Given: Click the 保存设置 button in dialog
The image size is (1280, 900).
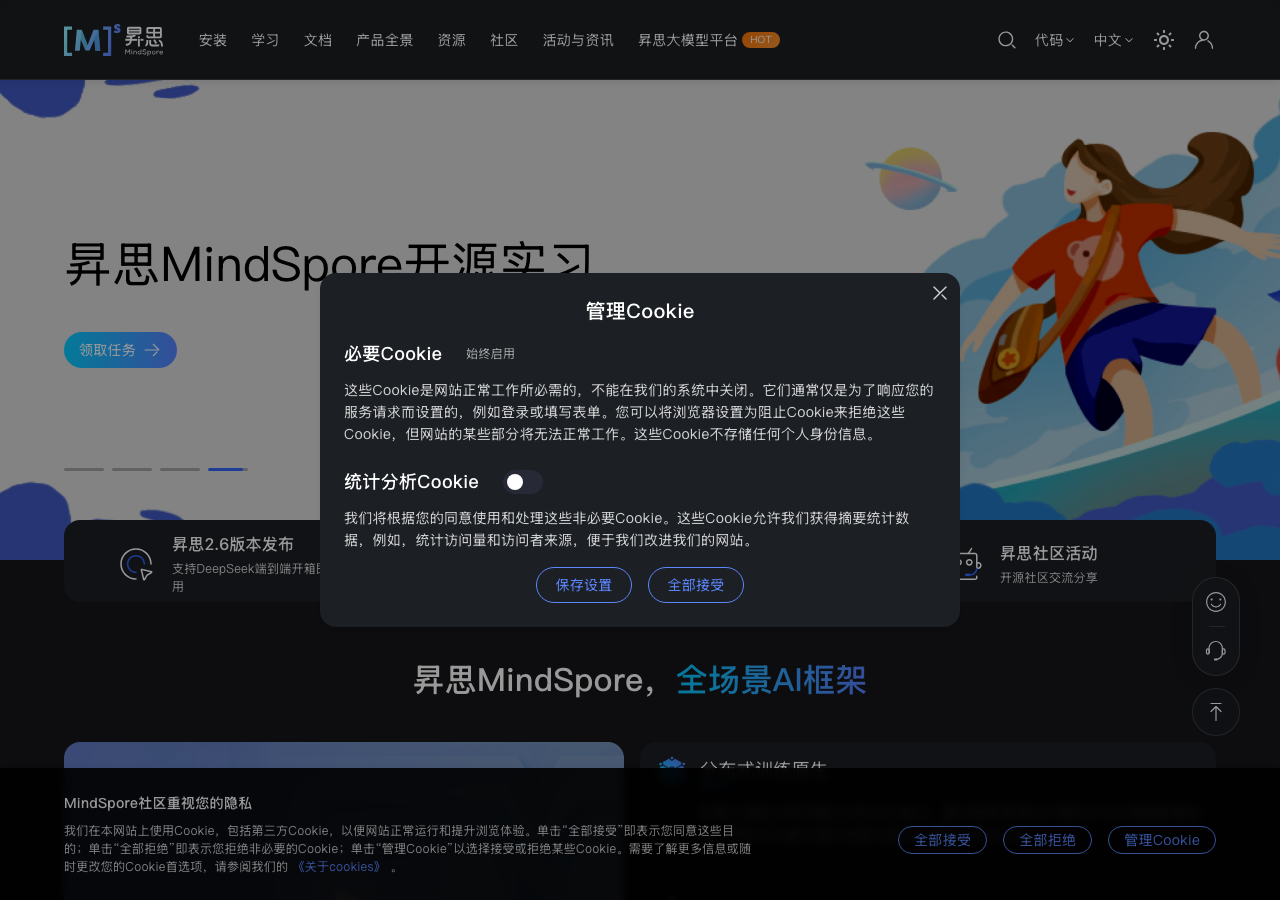Looking at the screenshot, I should [x=584, y=585].
